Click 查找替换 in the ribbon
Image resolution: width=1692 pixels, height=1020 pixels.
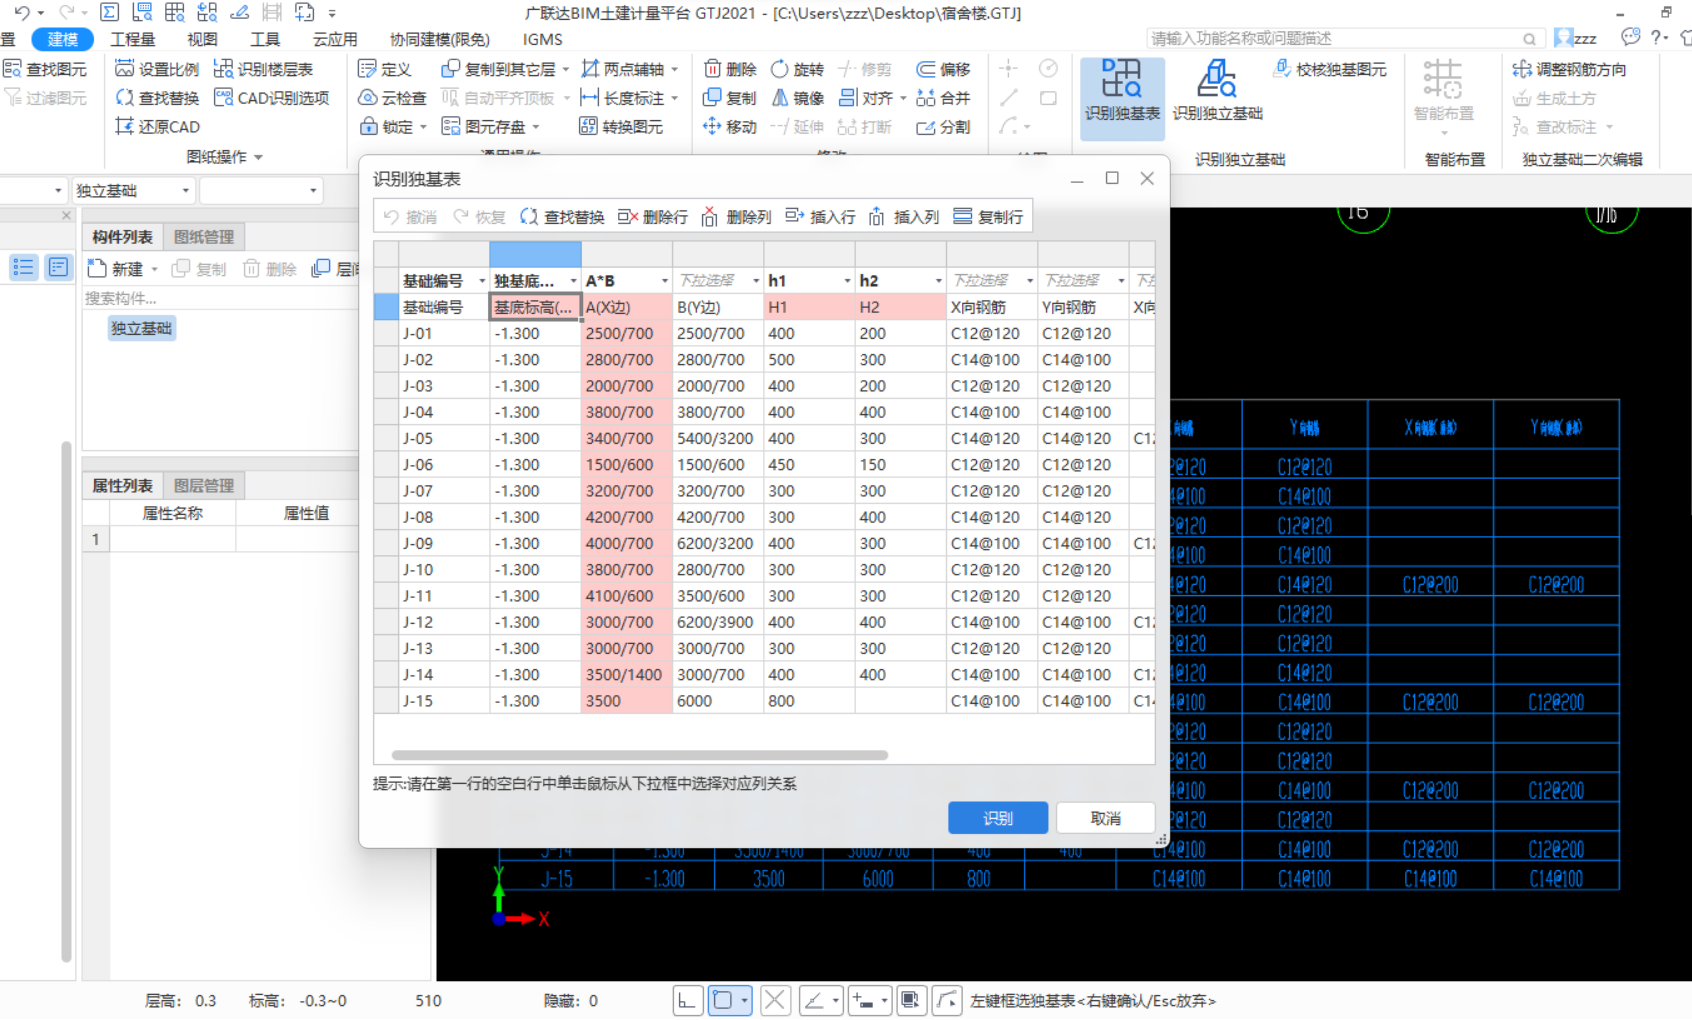tap(157, 98)
